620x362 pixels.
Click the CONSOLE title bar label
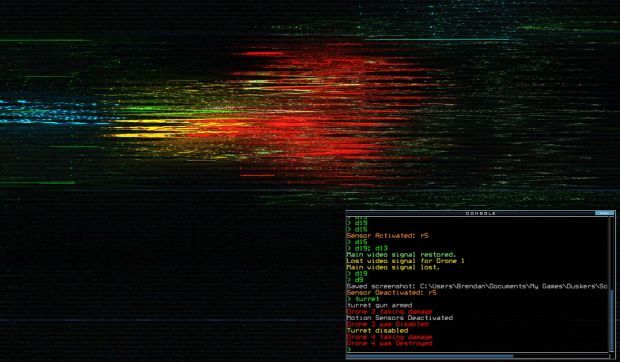(x=480, y=213)
